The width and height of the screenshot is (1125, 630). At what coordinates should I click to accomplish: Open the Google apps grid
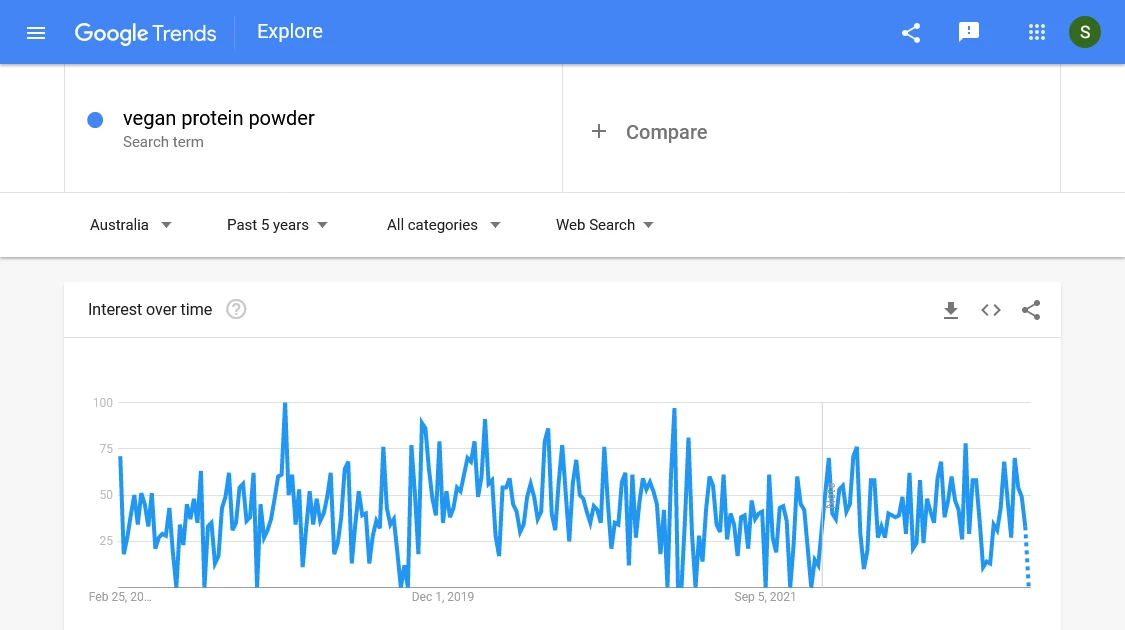[1037, 32]
